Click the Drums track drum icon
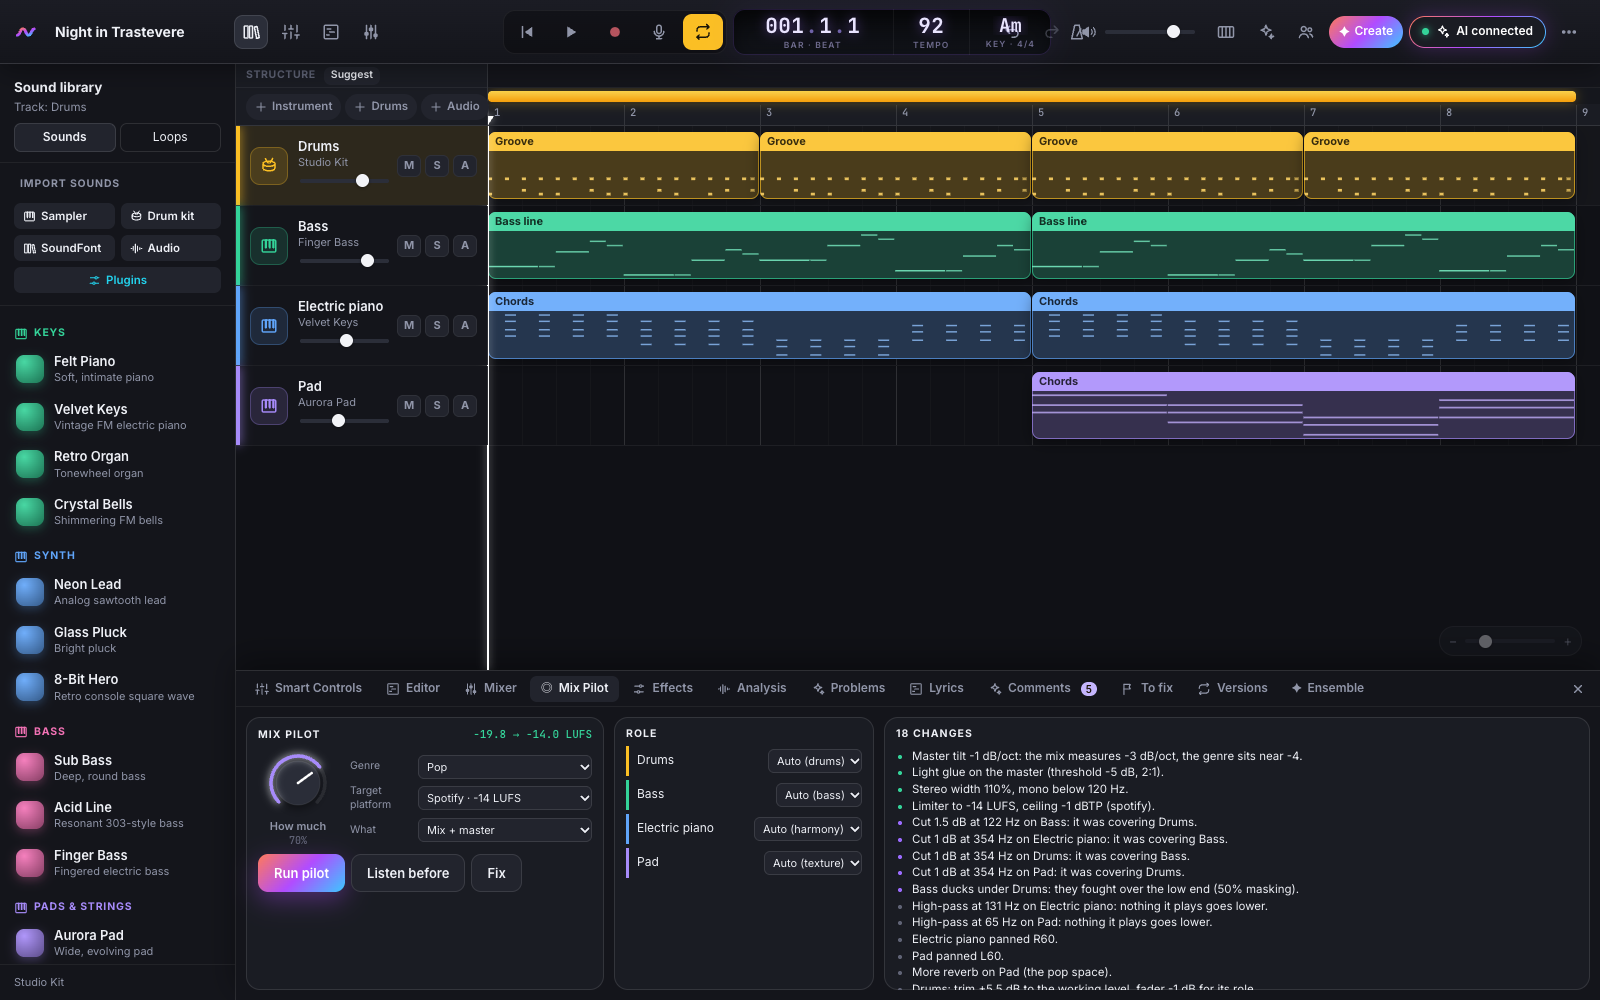This screenshot has width=1600, height=1000. coord(269,166)
